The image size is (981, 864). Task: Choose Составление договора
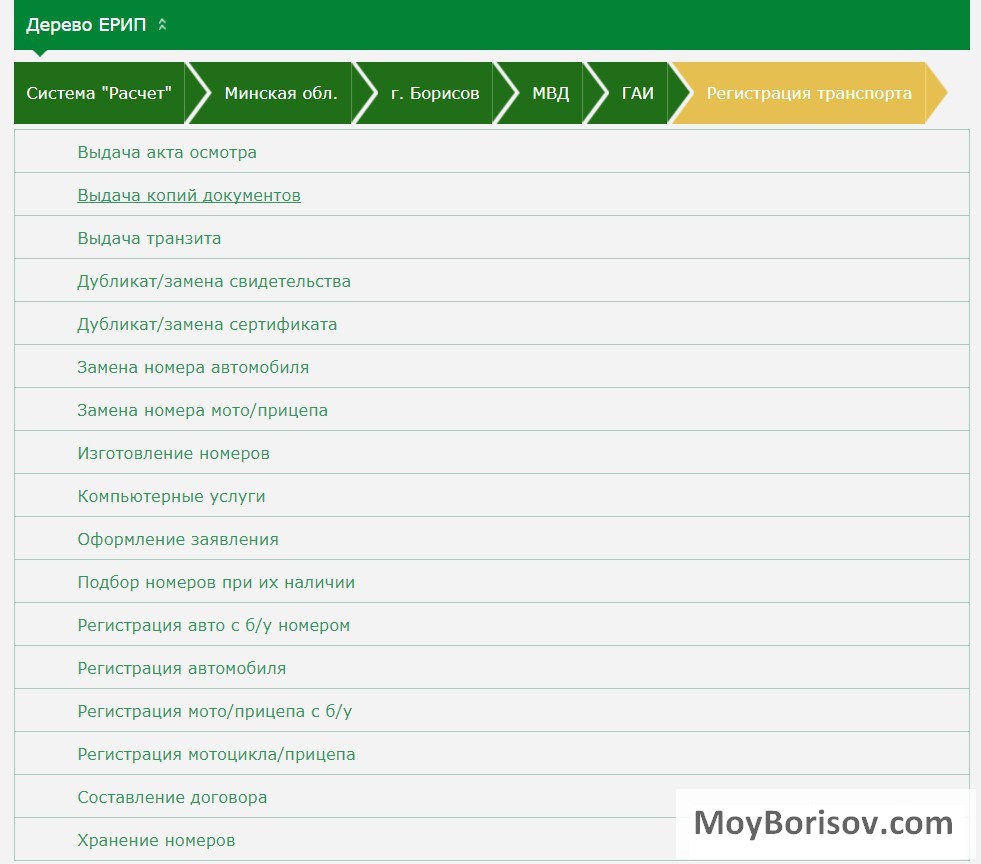click(172, 797)
